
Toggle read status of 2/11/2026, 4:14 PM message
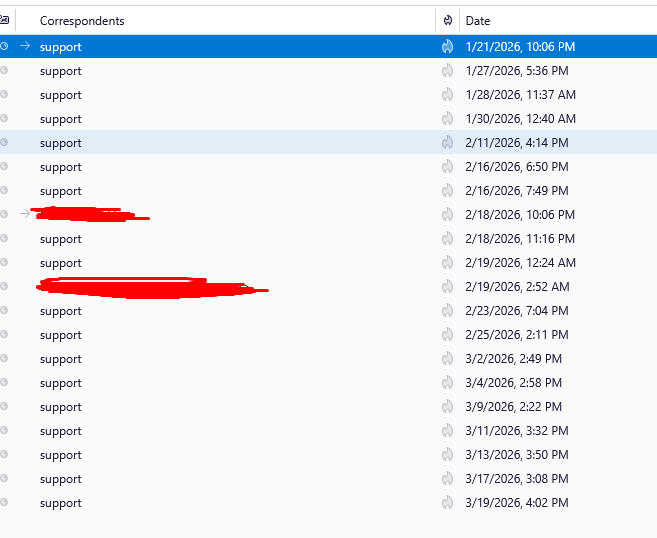(x=4, y=142)
